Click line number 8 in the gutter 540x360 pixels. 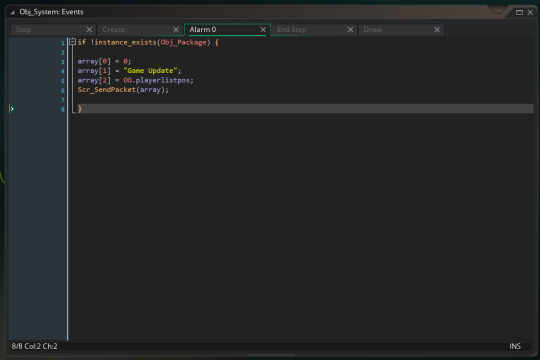click(x=63, y=110)
